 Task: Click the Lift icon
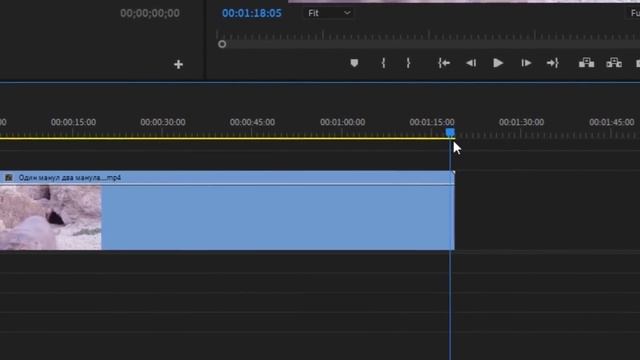coord(587,63)
